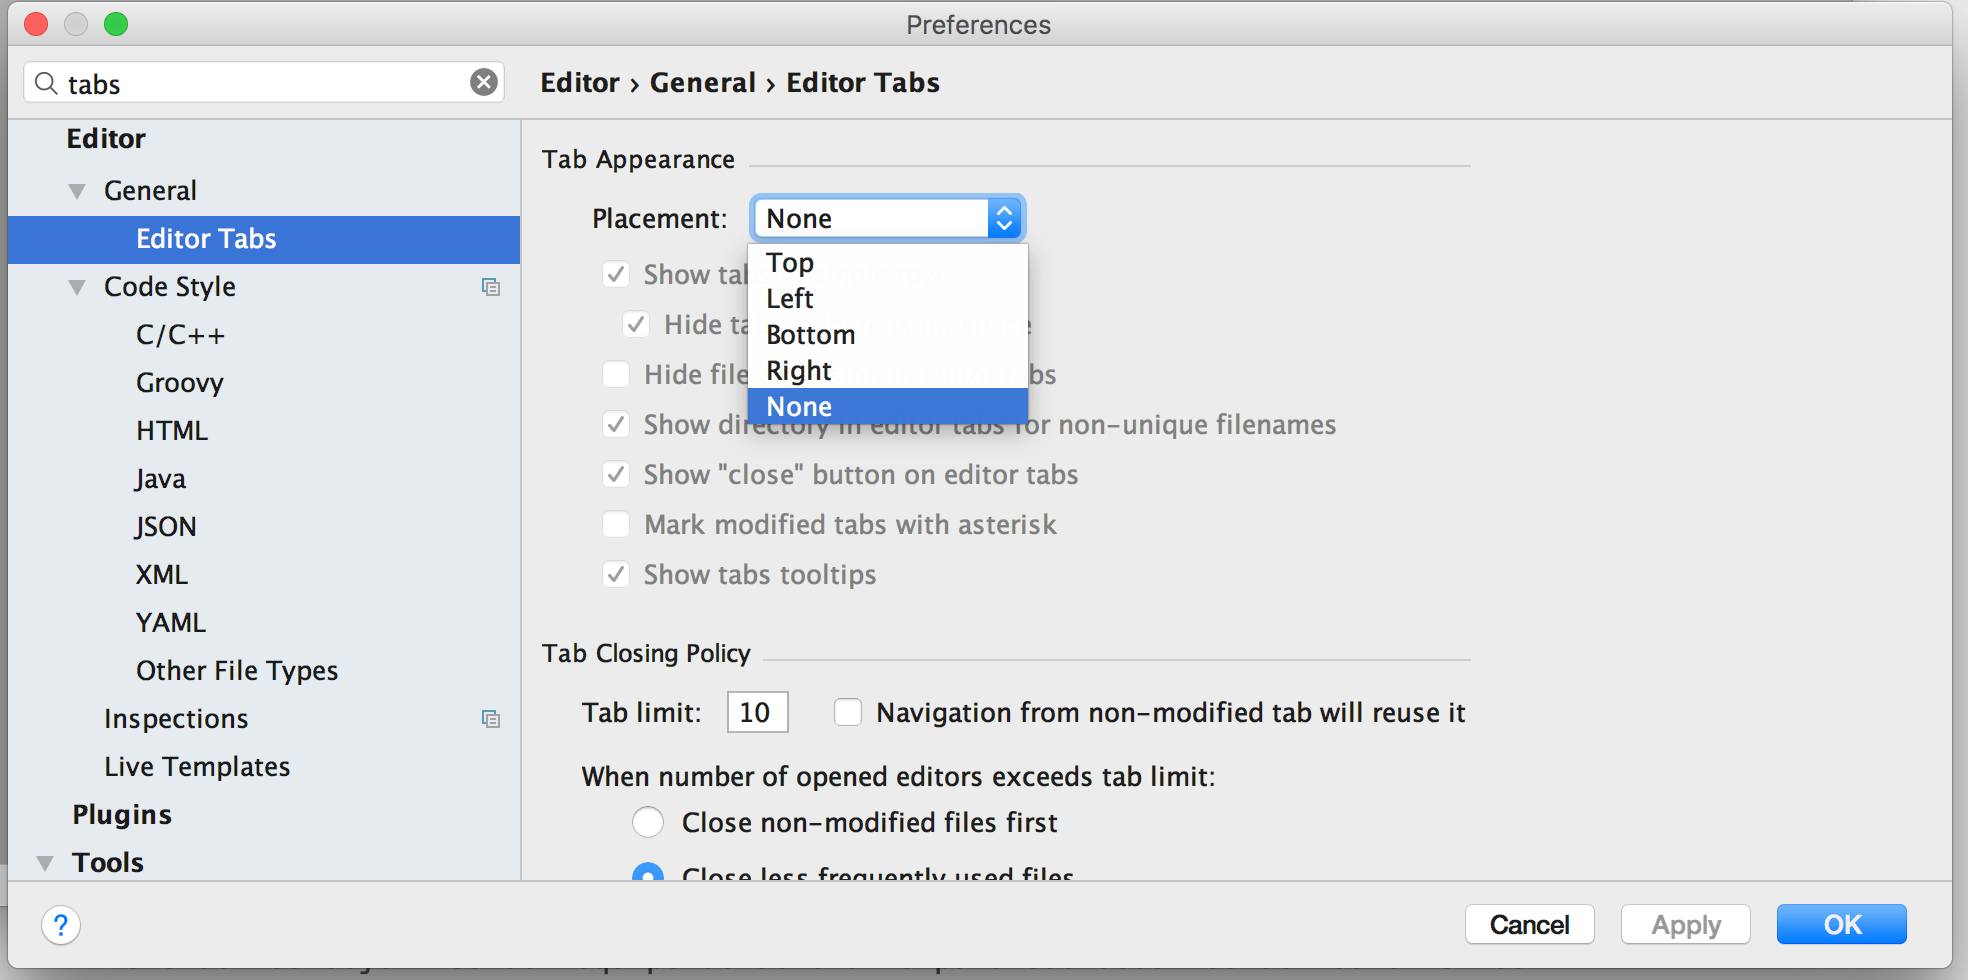
Task: Clear the tabs search field text
Action: 484,82
